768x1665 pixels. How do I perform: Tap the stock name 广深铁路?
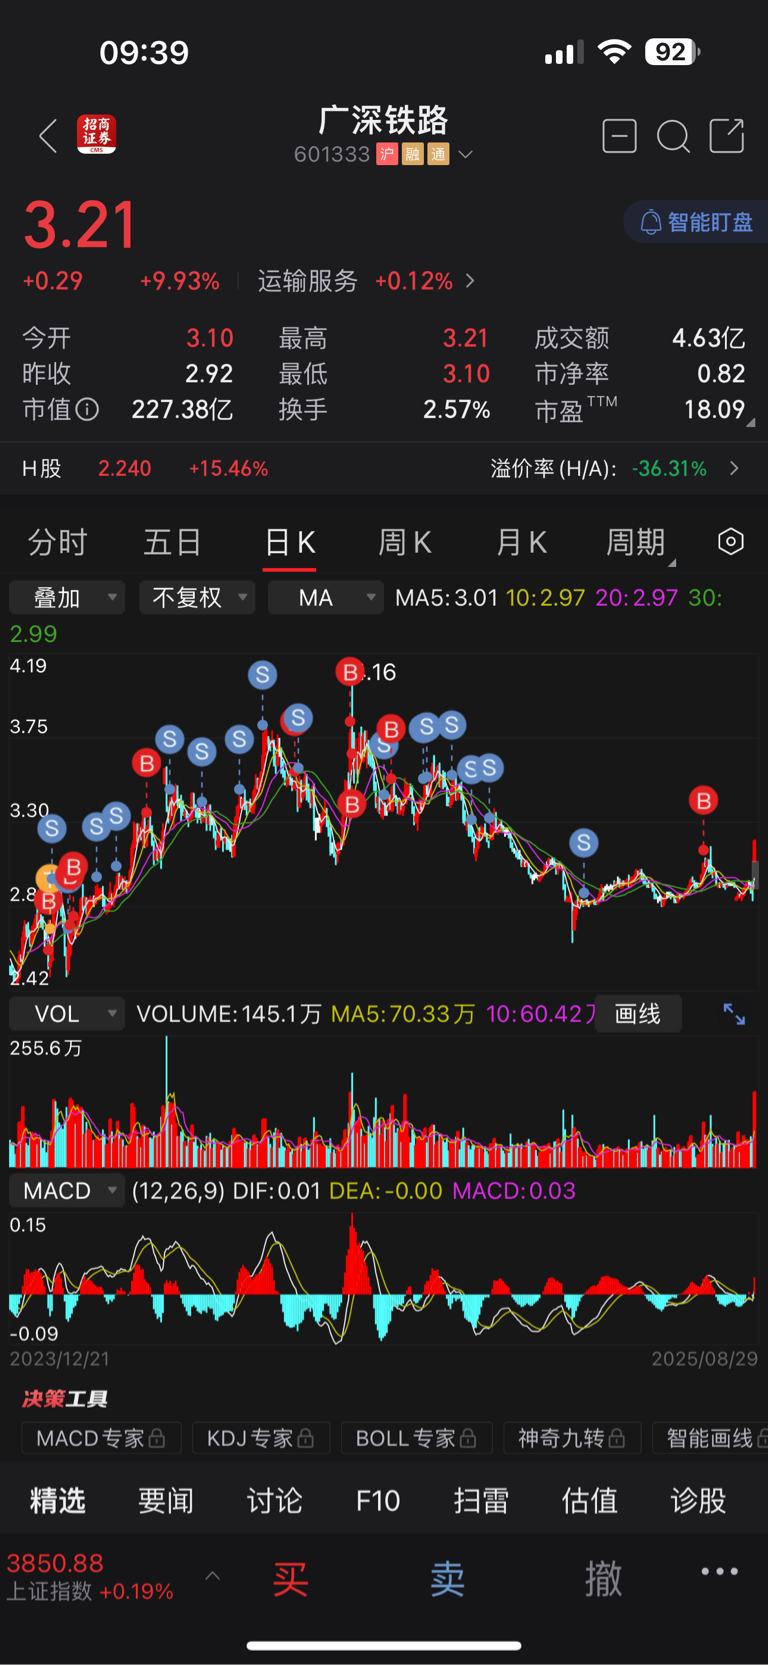pos(384,120)
